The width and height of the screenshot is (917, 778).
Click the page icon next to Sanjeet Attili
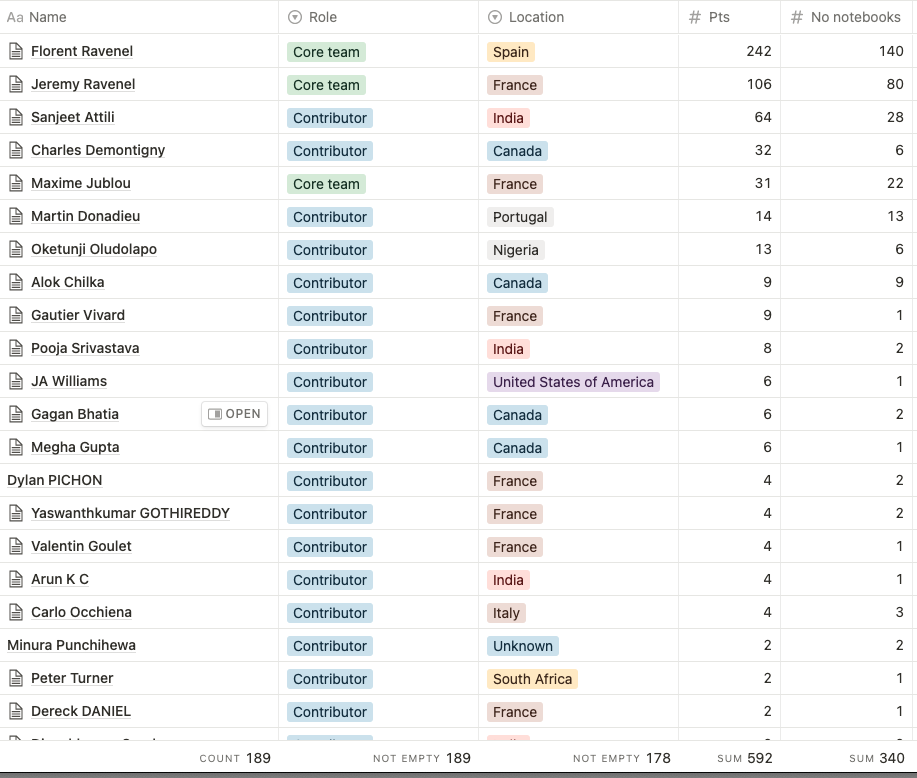pos(16,117)
